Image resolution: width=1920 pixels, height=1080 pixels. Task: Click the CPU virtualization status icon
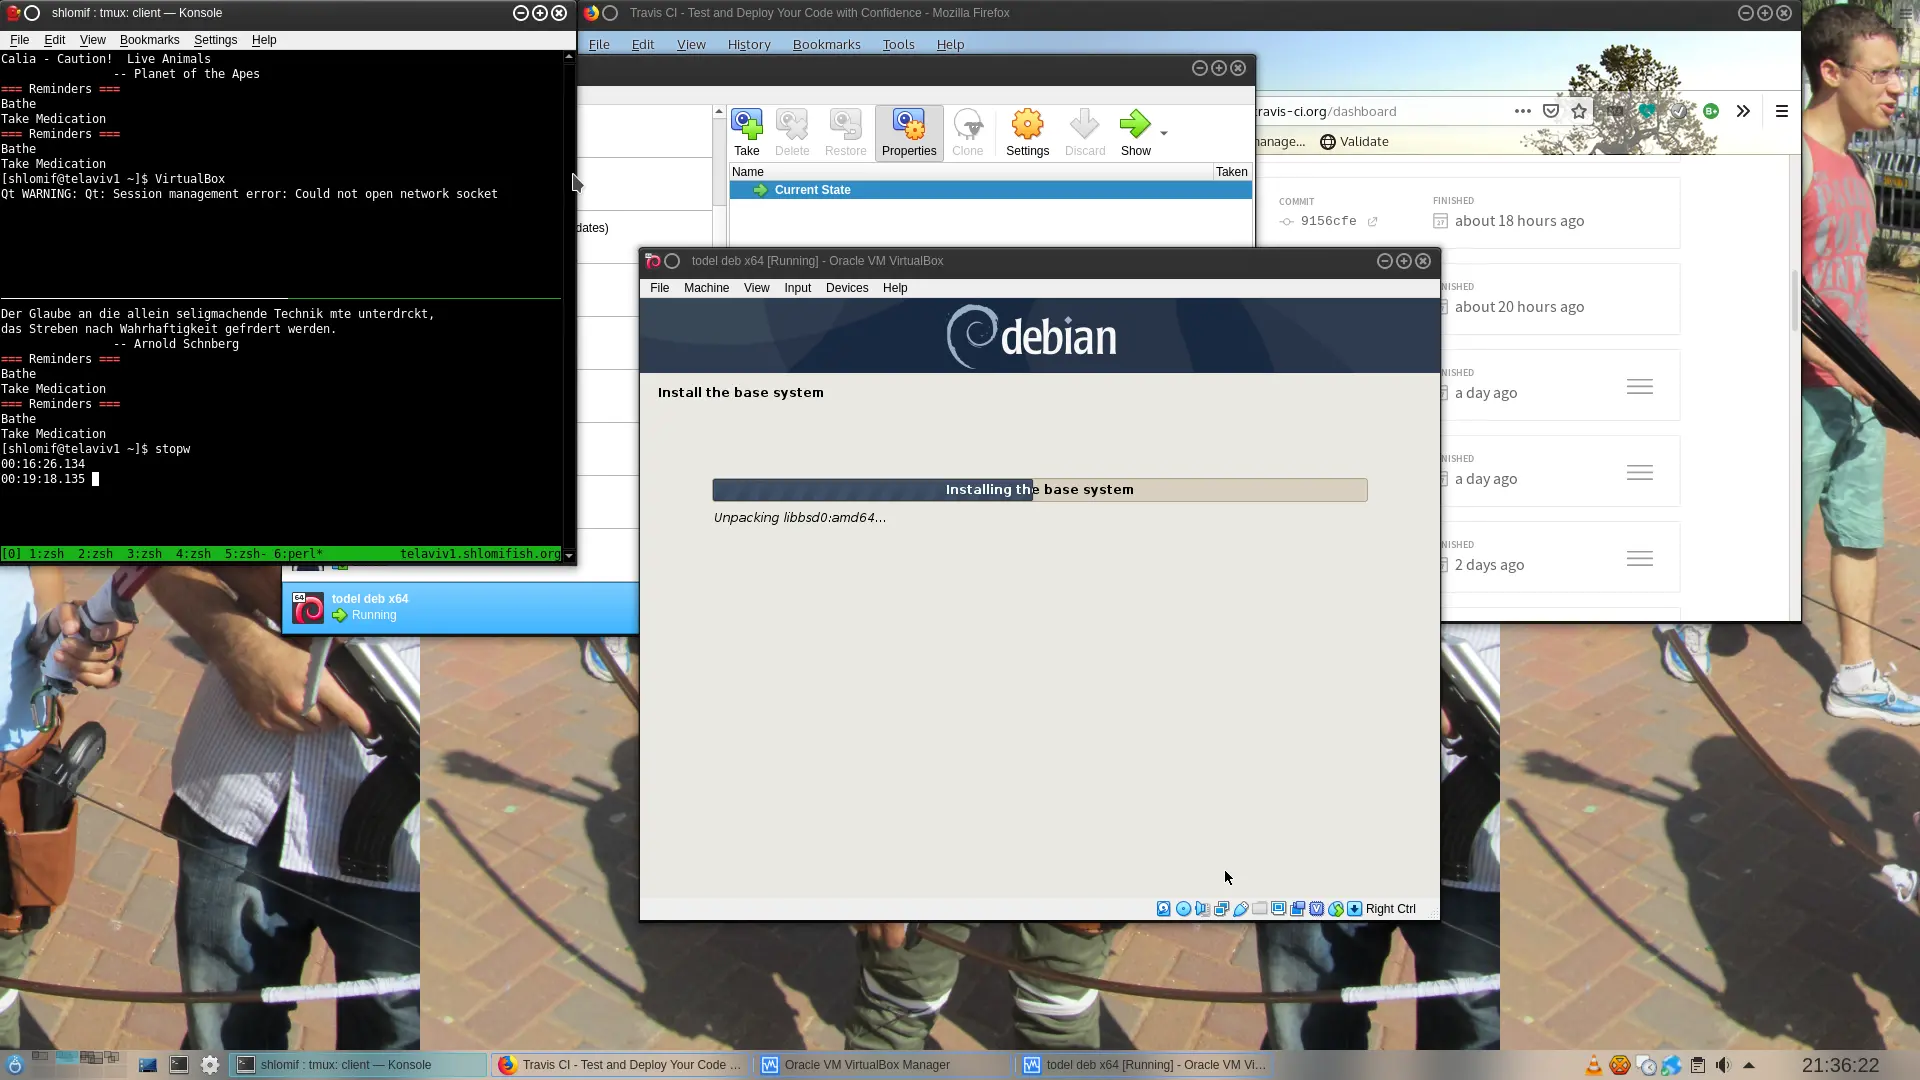coord(1316,909)
